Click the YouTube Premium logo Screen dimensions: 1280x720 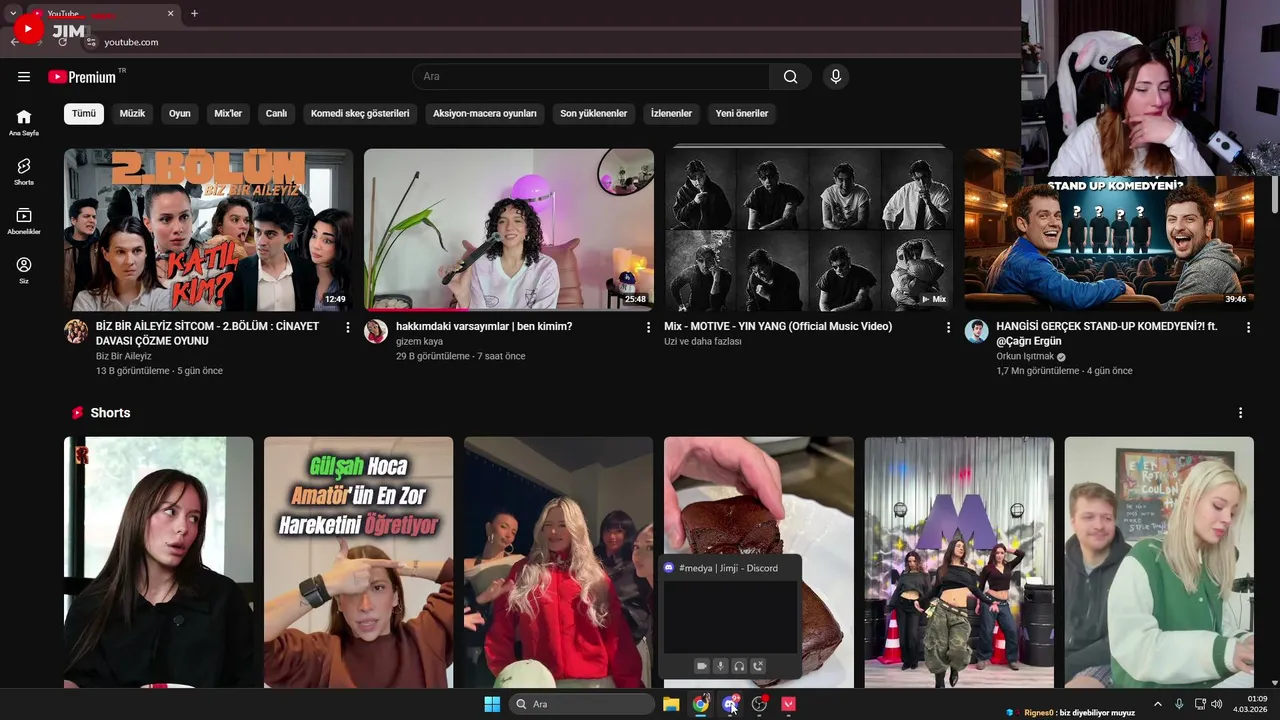(83, 77)
